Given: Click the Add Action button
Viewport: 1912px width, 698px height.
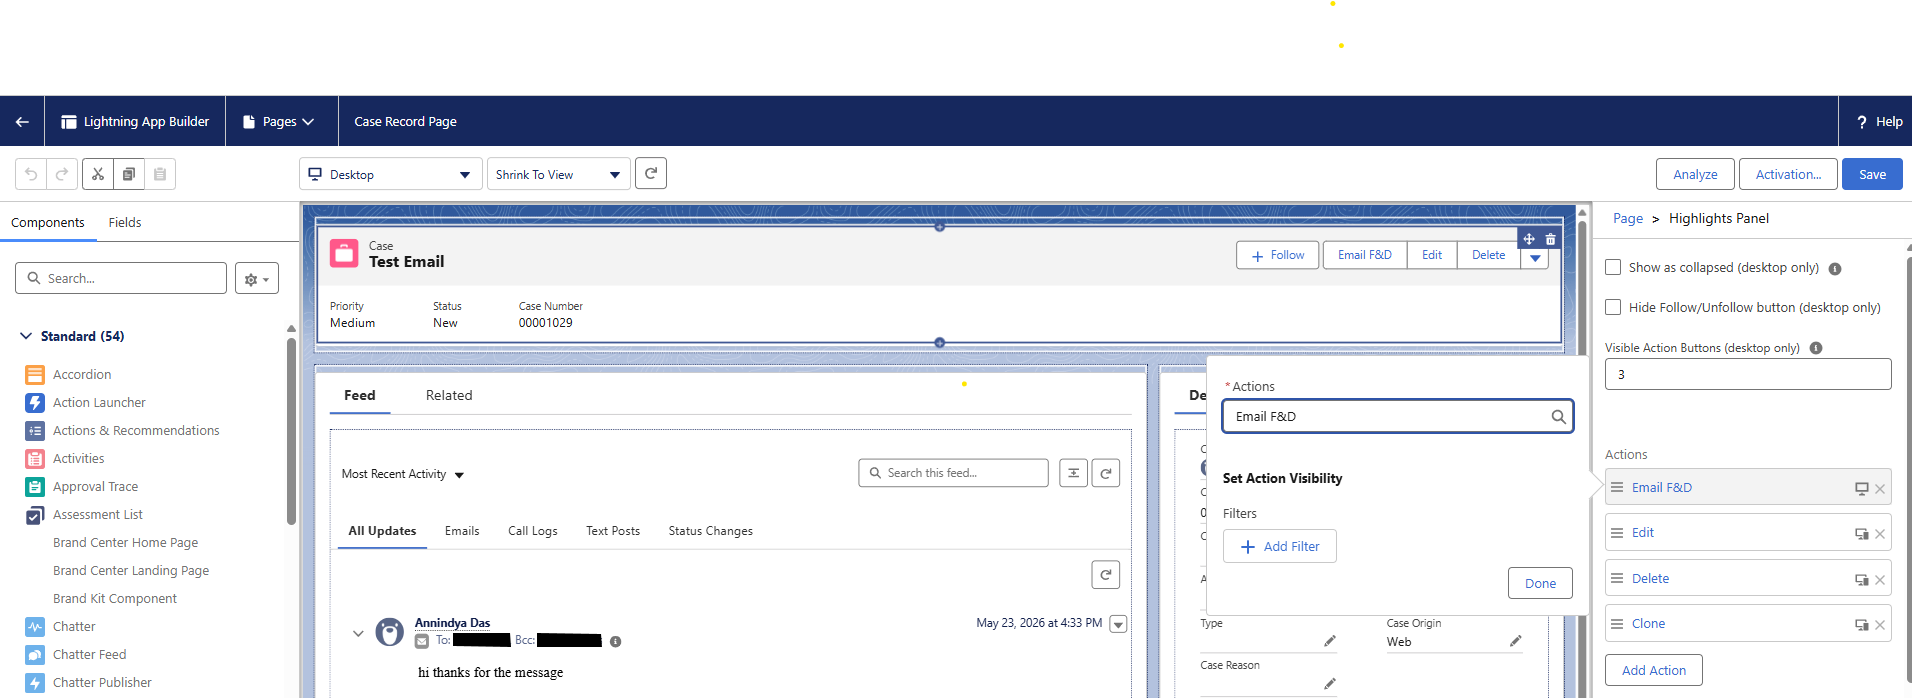Looking at the screenshot, I should [x=1654, y=670].
